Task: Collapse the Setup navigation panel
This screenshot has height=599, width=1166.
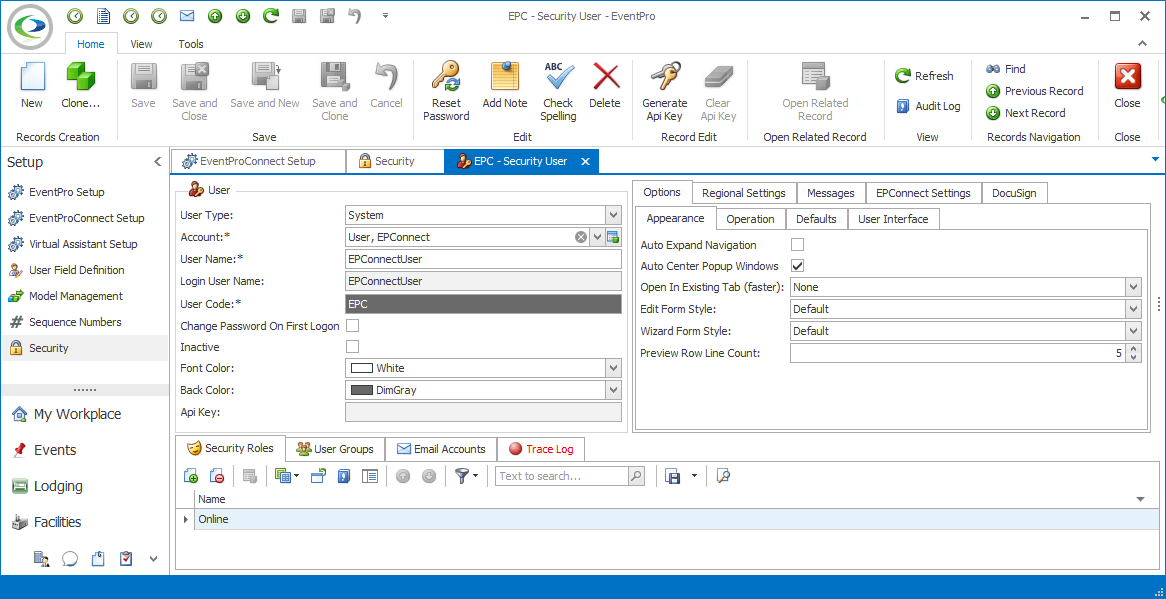Action: 157,162
